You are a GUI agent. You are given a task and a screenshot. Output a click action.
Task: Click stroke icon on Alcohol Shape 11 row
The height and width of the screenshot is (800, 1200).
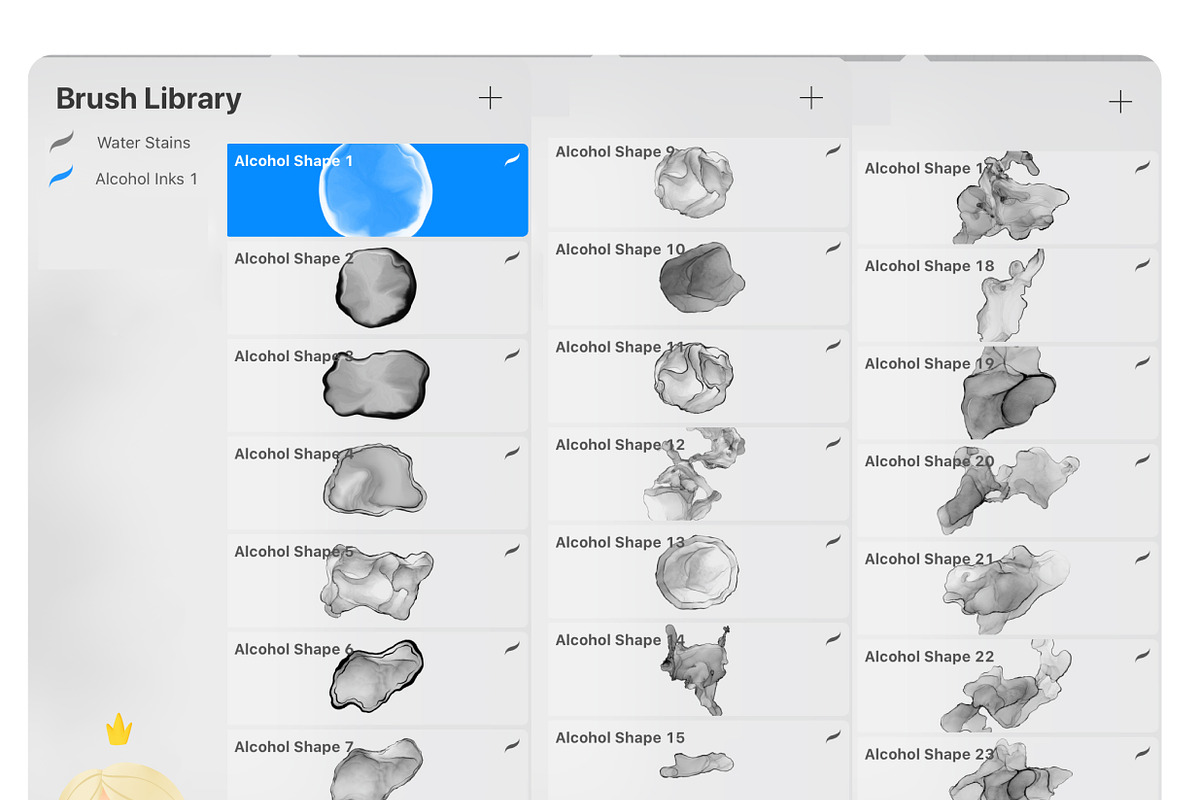click(x=833, y=346)
